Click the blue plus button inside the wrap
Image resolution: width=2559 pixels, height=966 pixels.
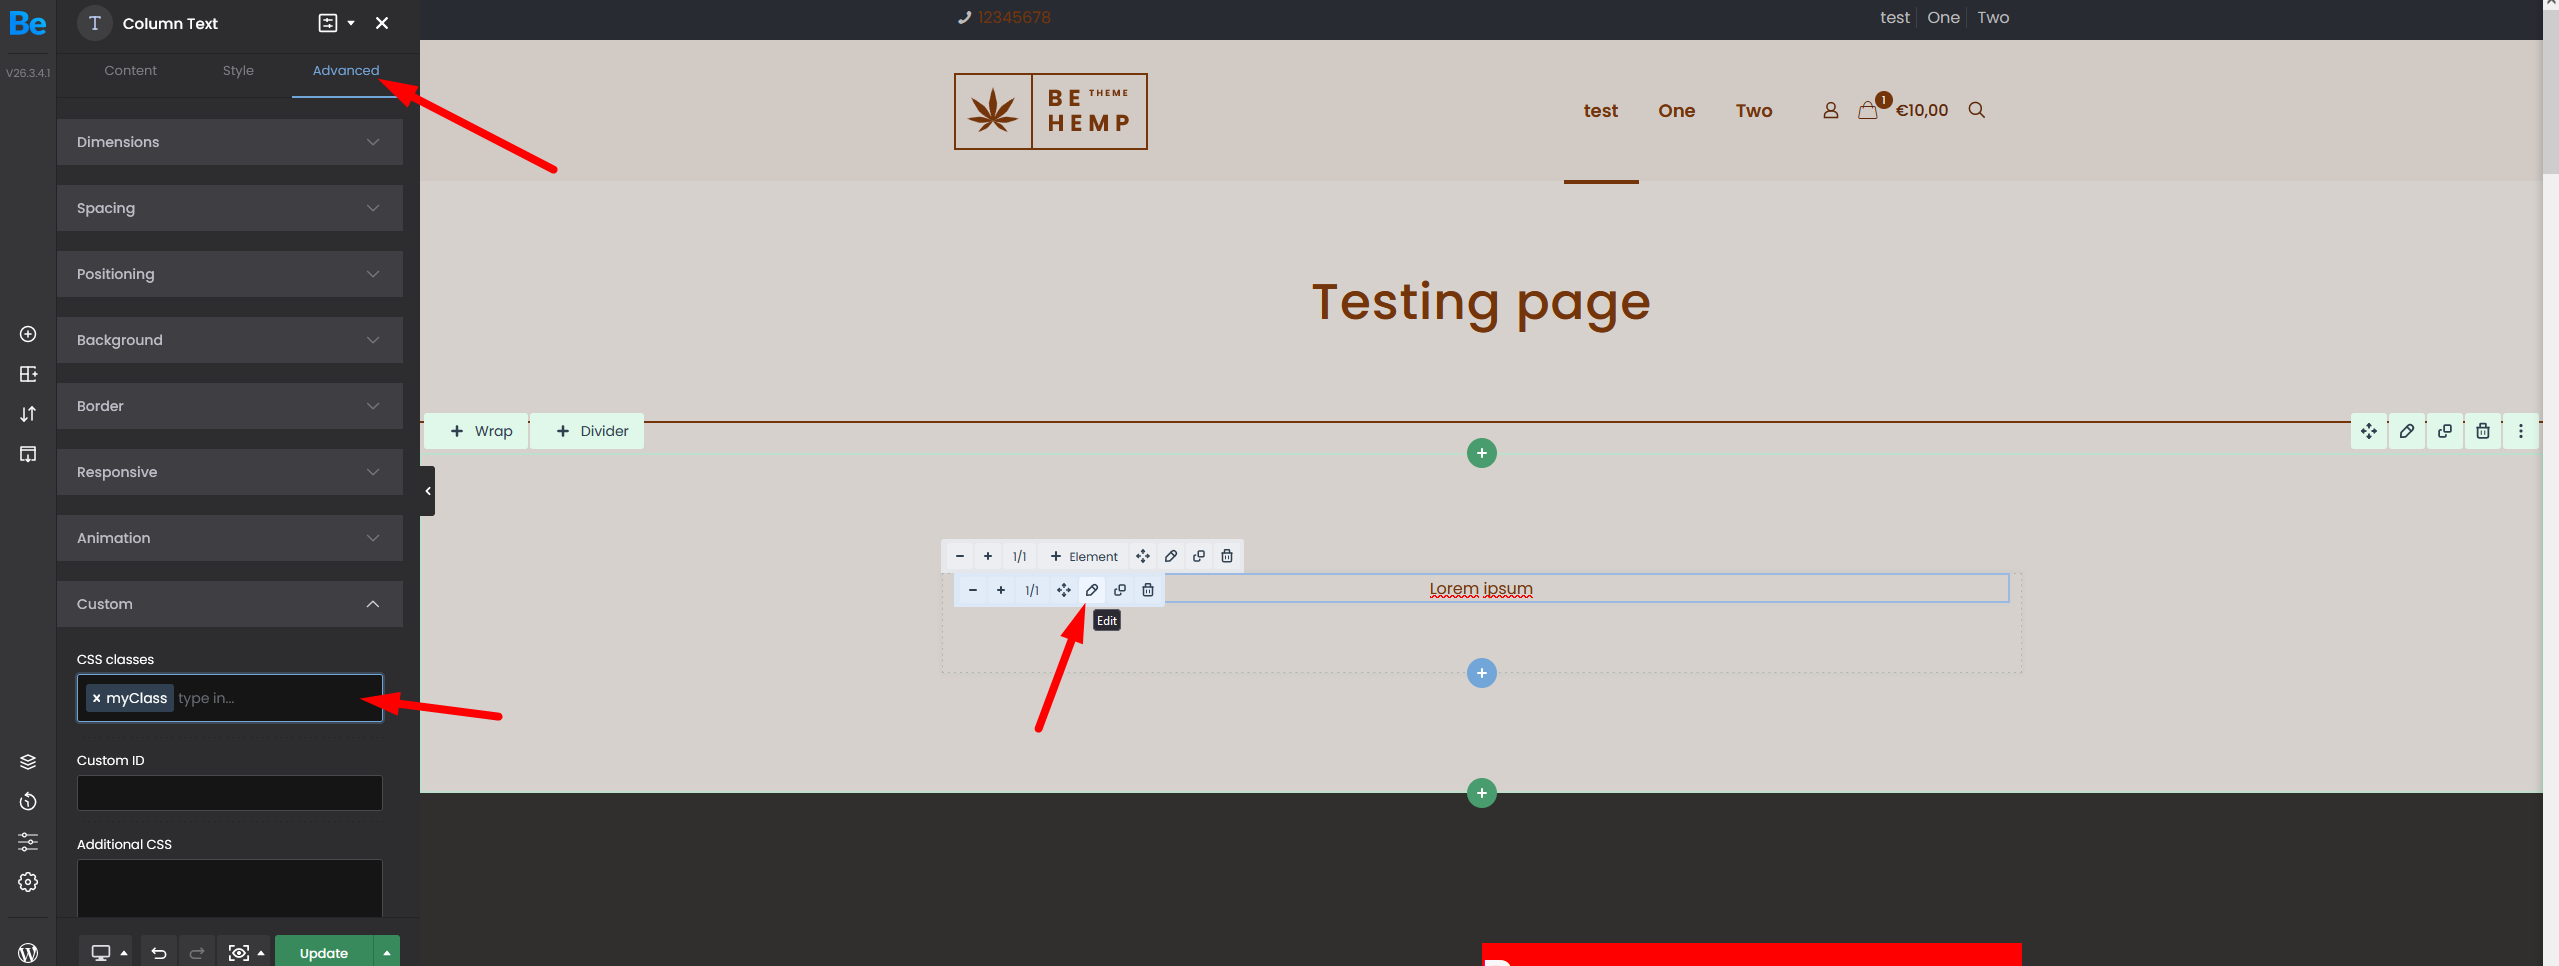coord(1482,673)
